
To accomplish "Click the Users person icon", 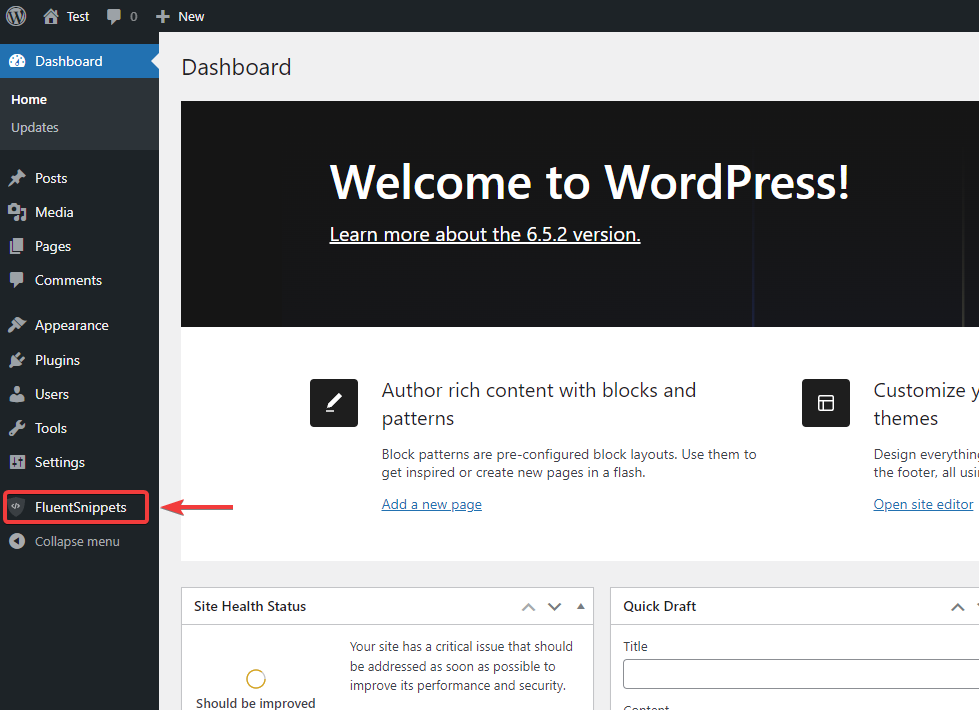I will 17,394.
